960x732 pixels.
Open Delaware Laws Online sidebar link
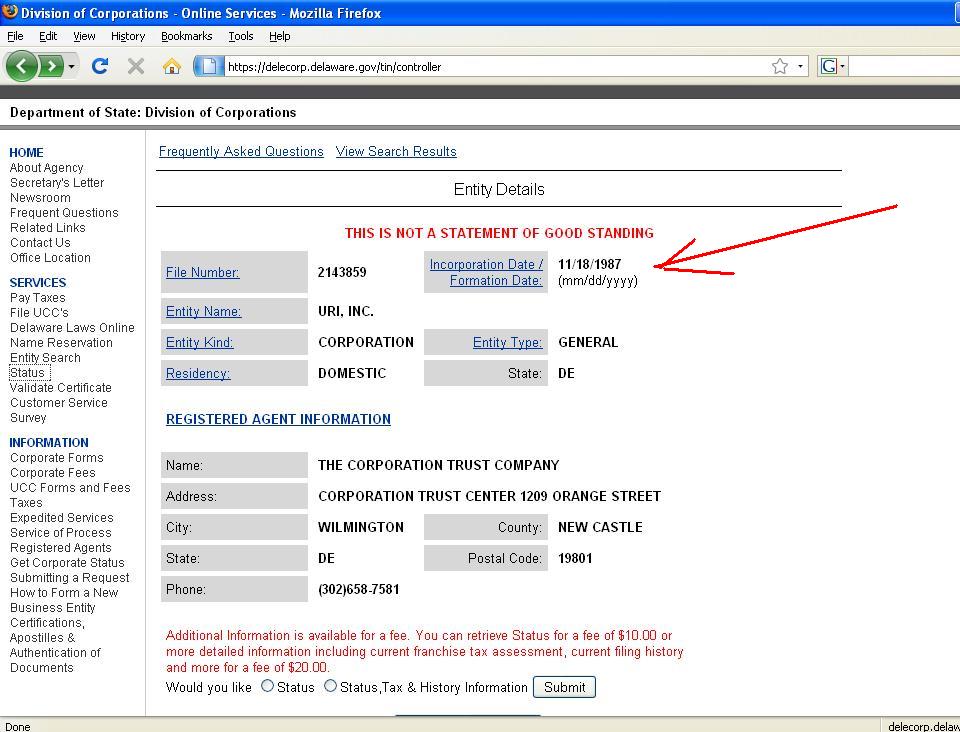pos(72,328)
